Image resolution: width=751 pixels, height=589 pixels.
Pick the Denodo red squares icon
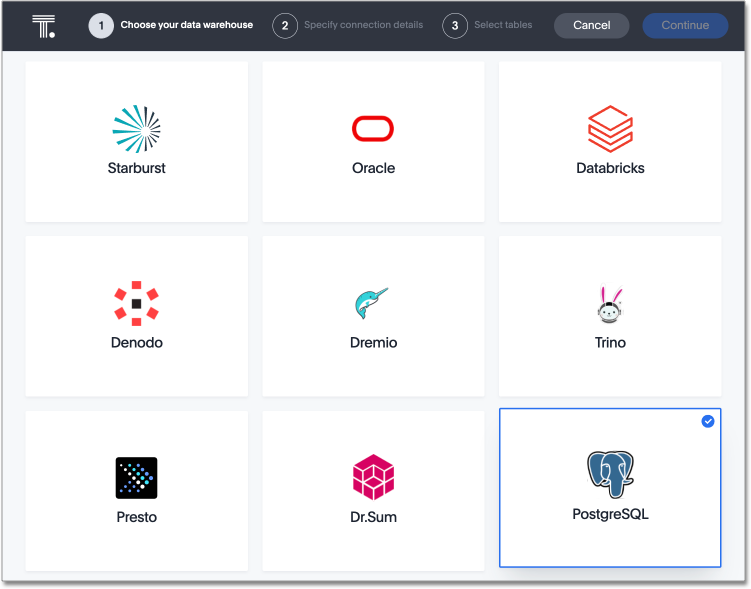[136, 303]
